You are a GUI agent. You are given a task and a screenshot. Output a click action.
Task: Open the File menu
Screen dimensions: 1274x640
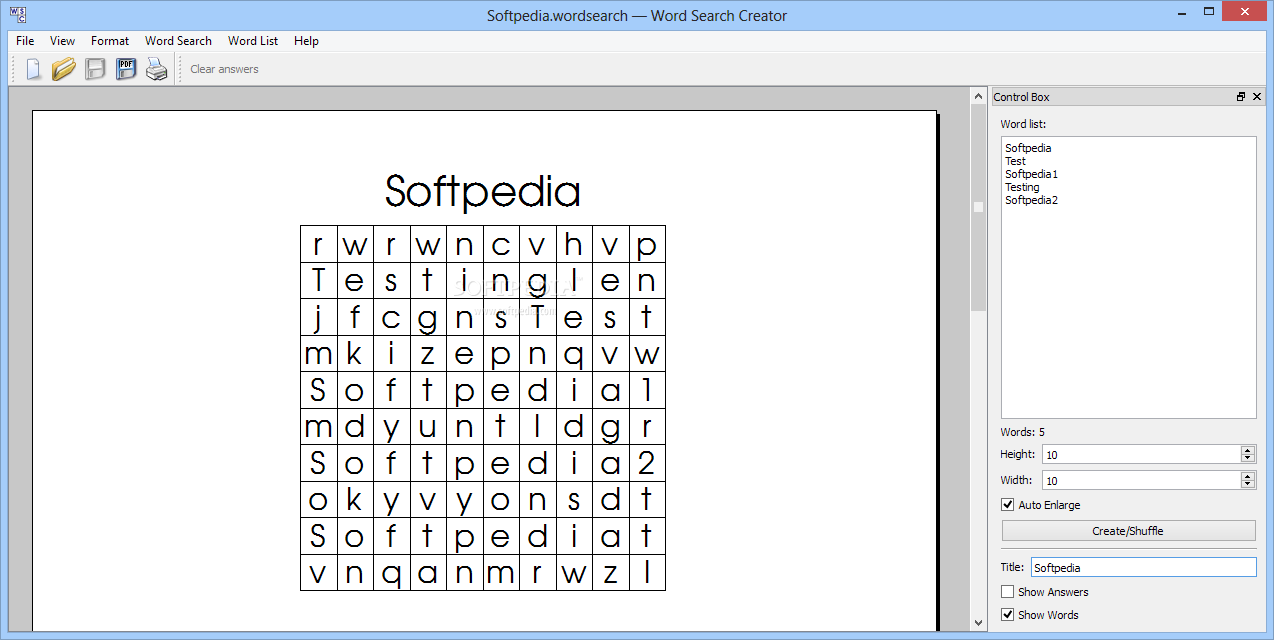(x=25, y=41)
